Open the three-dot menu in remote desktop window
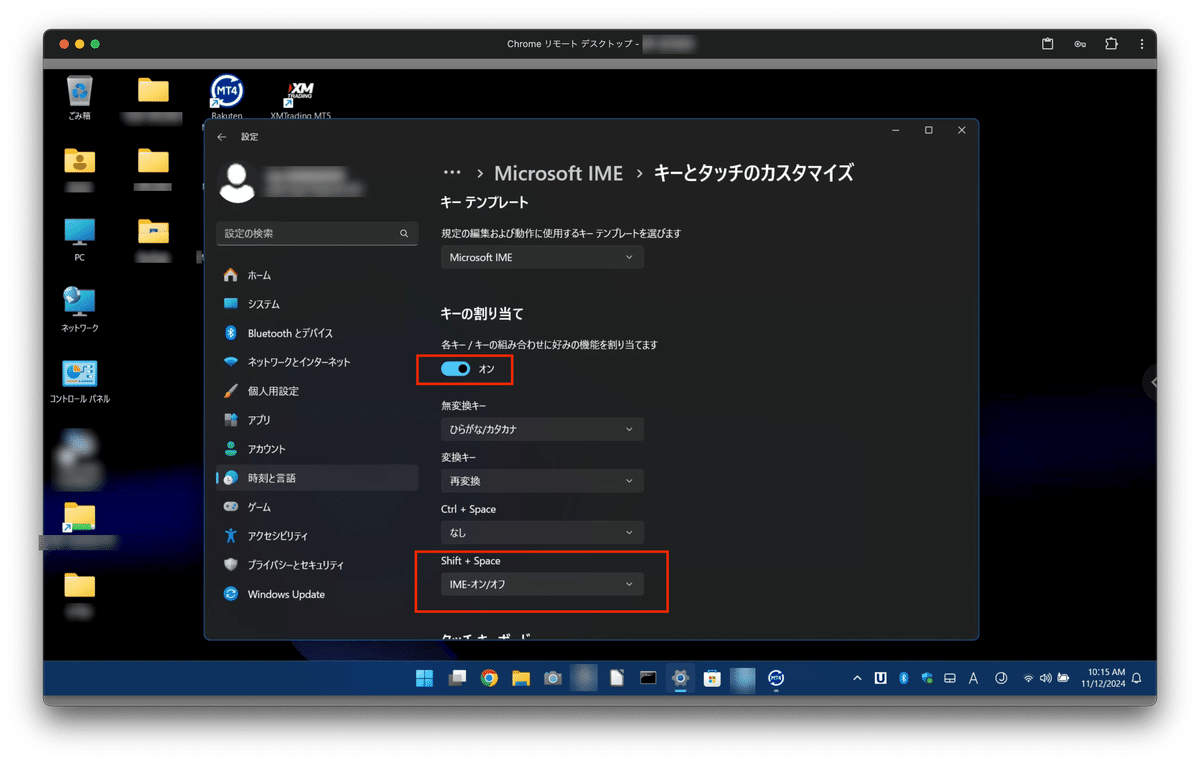Viewport: 1200px width, 763px height. tap(1142, 44)
